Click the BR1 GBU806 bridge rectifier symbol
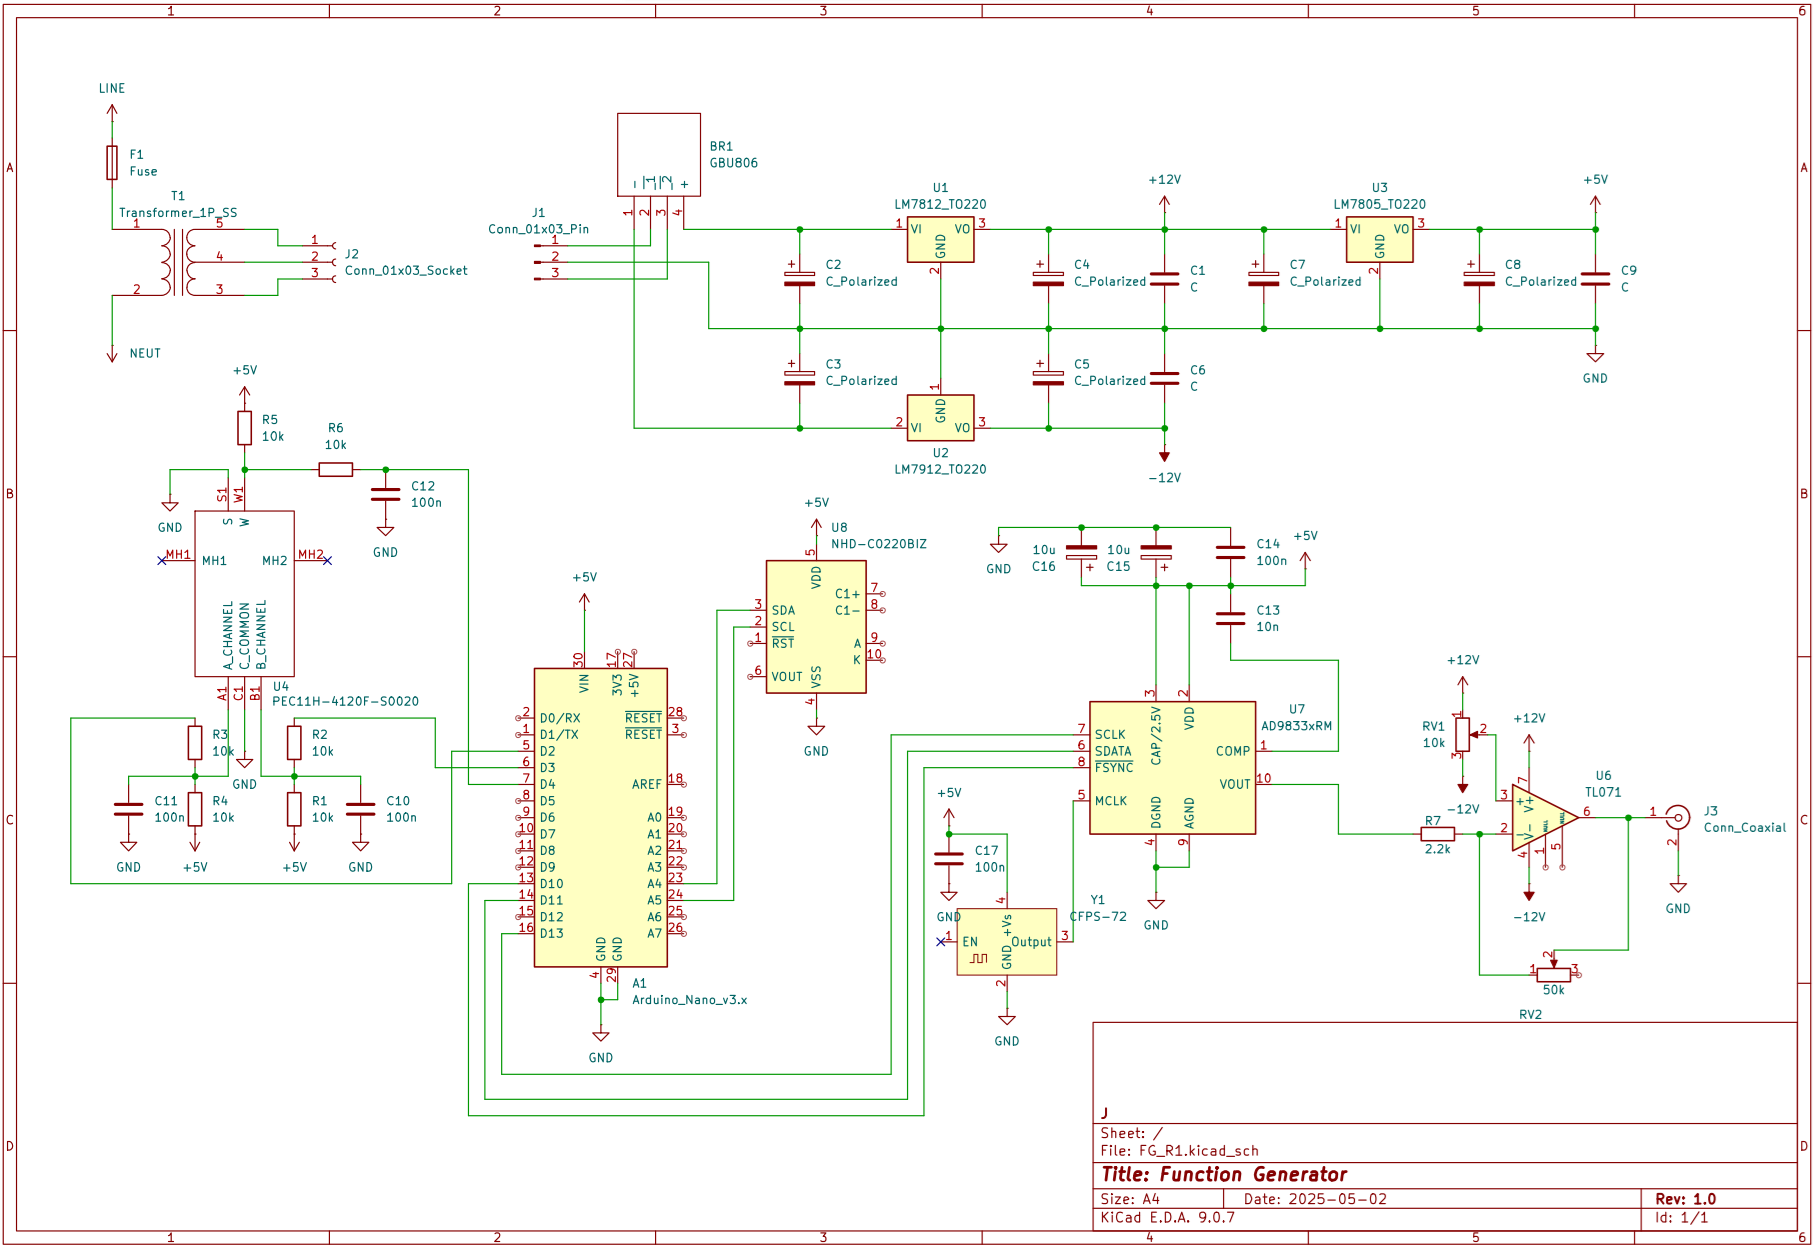The height and width of the screenshot is (1249, 1816). (658, 155)
